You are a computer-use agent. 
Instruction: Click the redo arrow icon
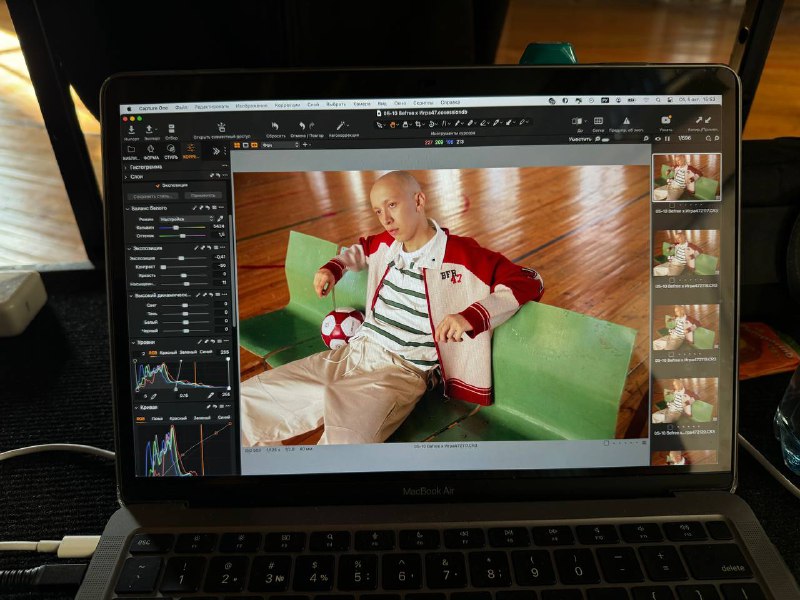312,126
